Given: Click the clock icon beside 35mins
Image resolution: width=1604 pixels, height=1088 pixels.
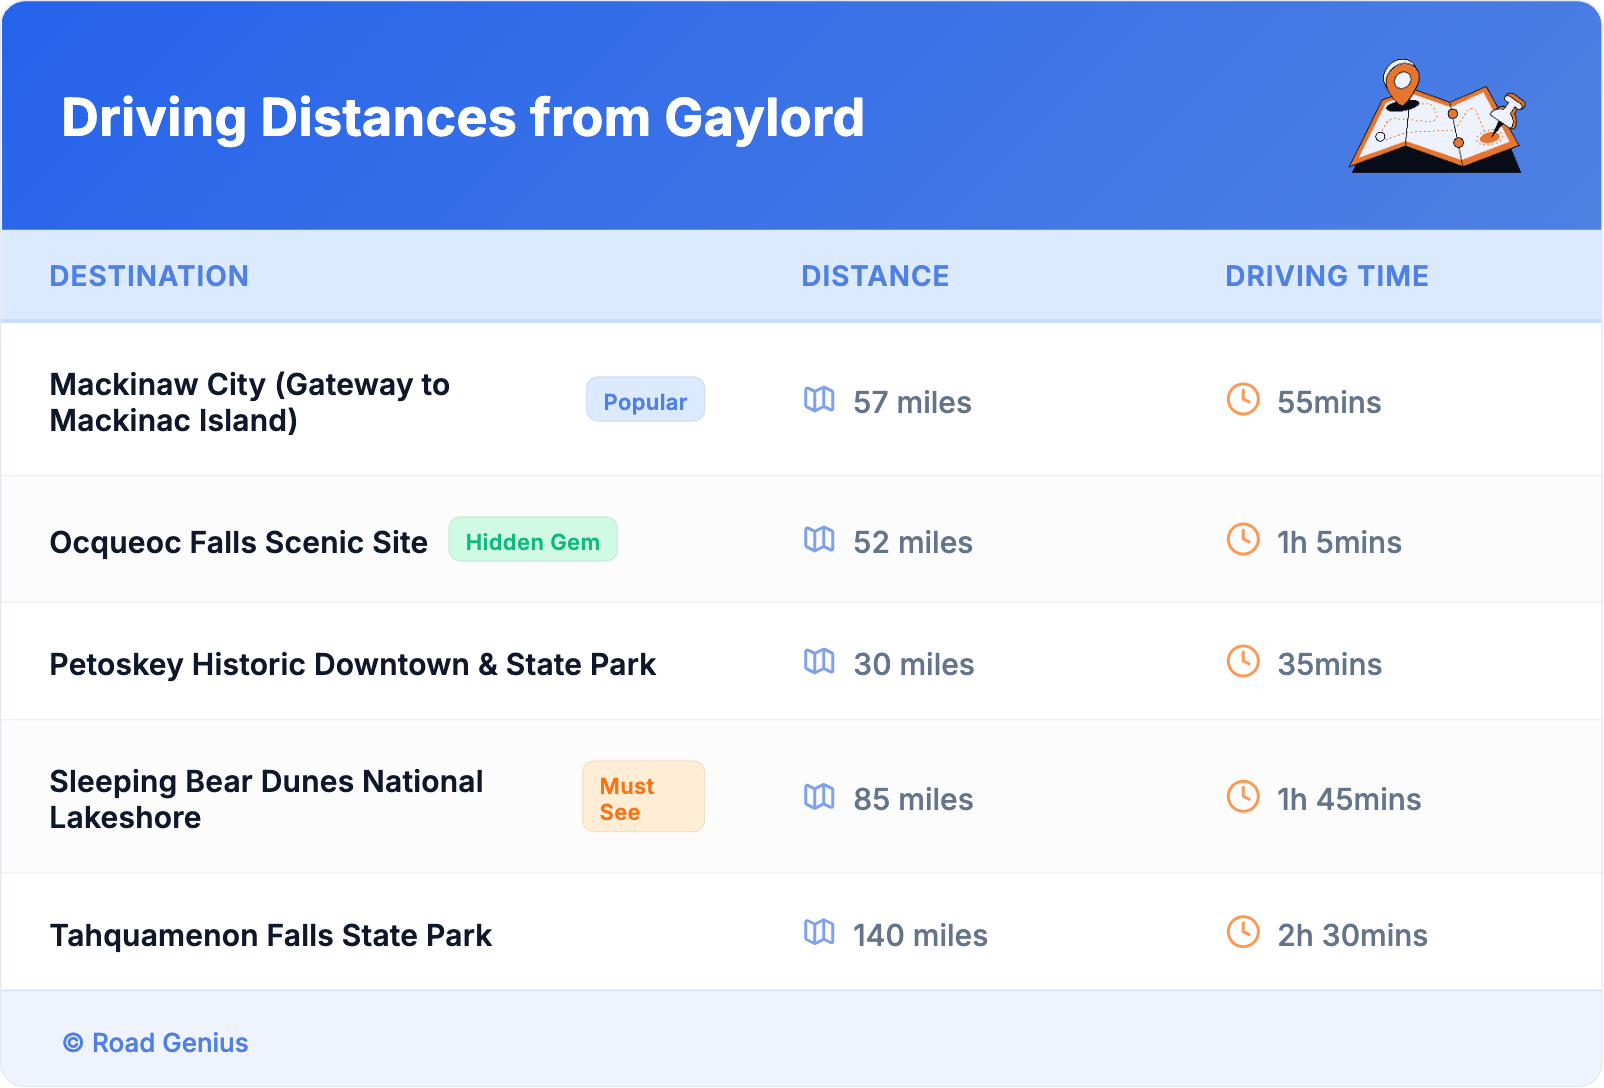Looking at the screenshot, I should pyautogui.click(x=1243, y=662).
